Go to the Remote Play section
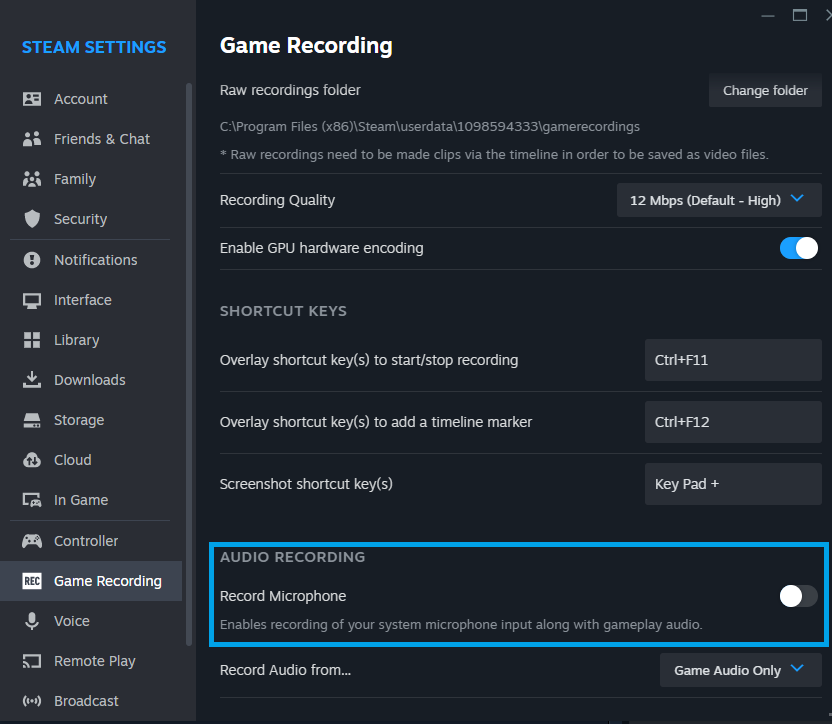The width and height of the screenshot is (832, 724). (94, 661)
